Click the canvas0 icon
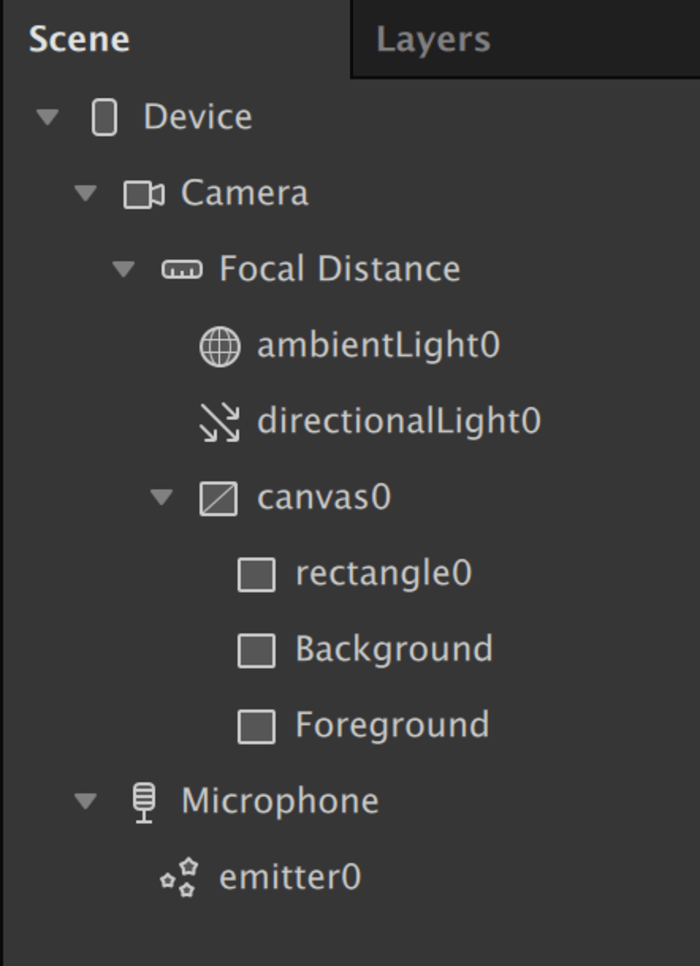 (218, 498)
